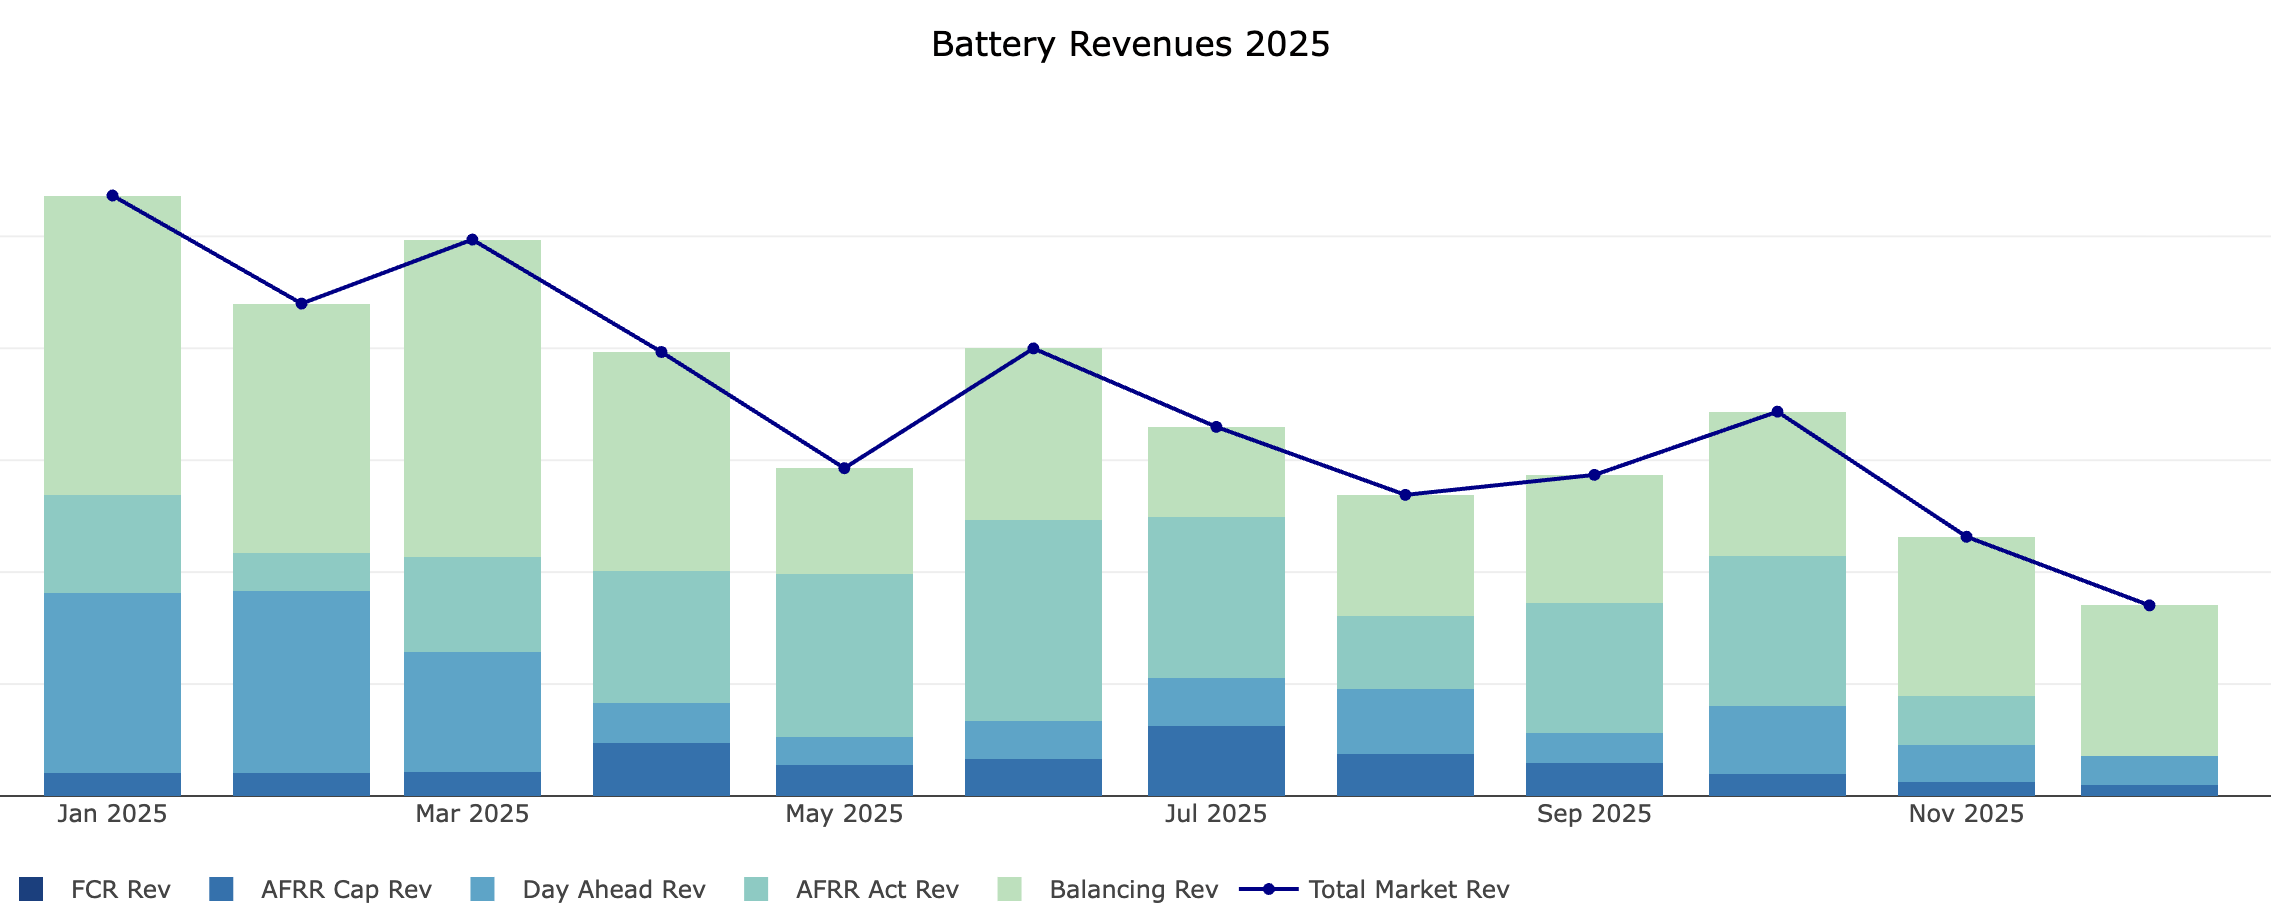Click the Jan 2025 axis label
2292x924 pixels.
click(x=110, y=814)
